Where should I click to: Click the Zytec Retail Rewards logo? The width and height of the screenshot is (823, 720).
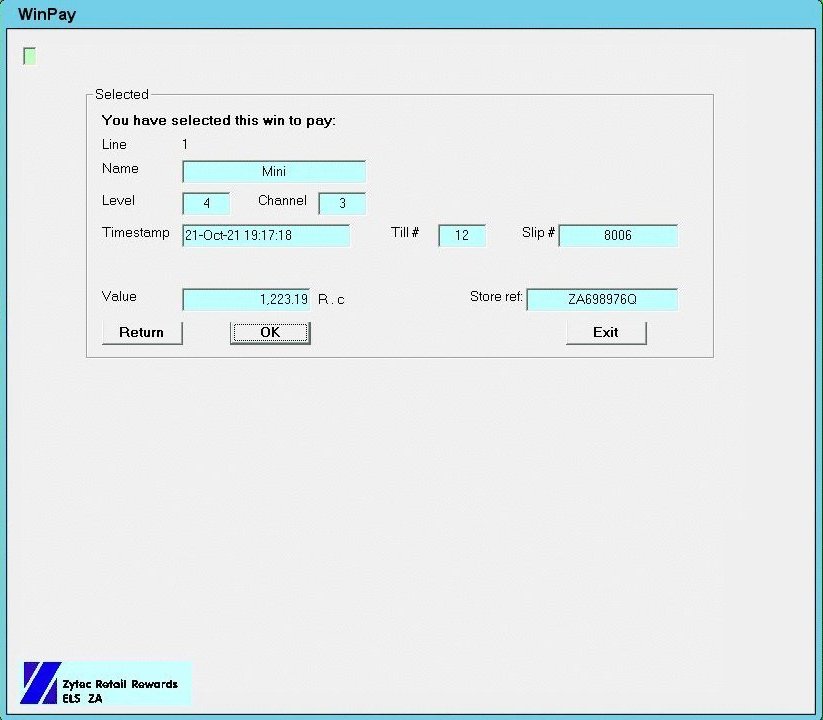[106, 684]
